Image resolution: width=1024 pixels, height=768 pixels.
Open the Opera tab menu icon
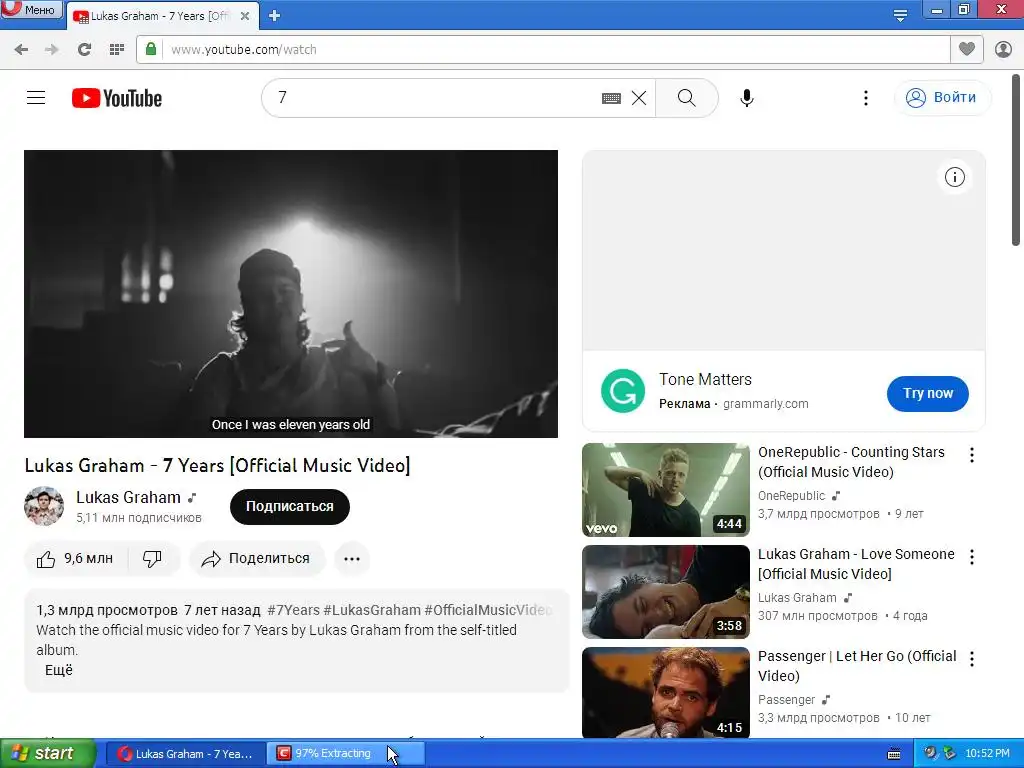coord(900,14)
